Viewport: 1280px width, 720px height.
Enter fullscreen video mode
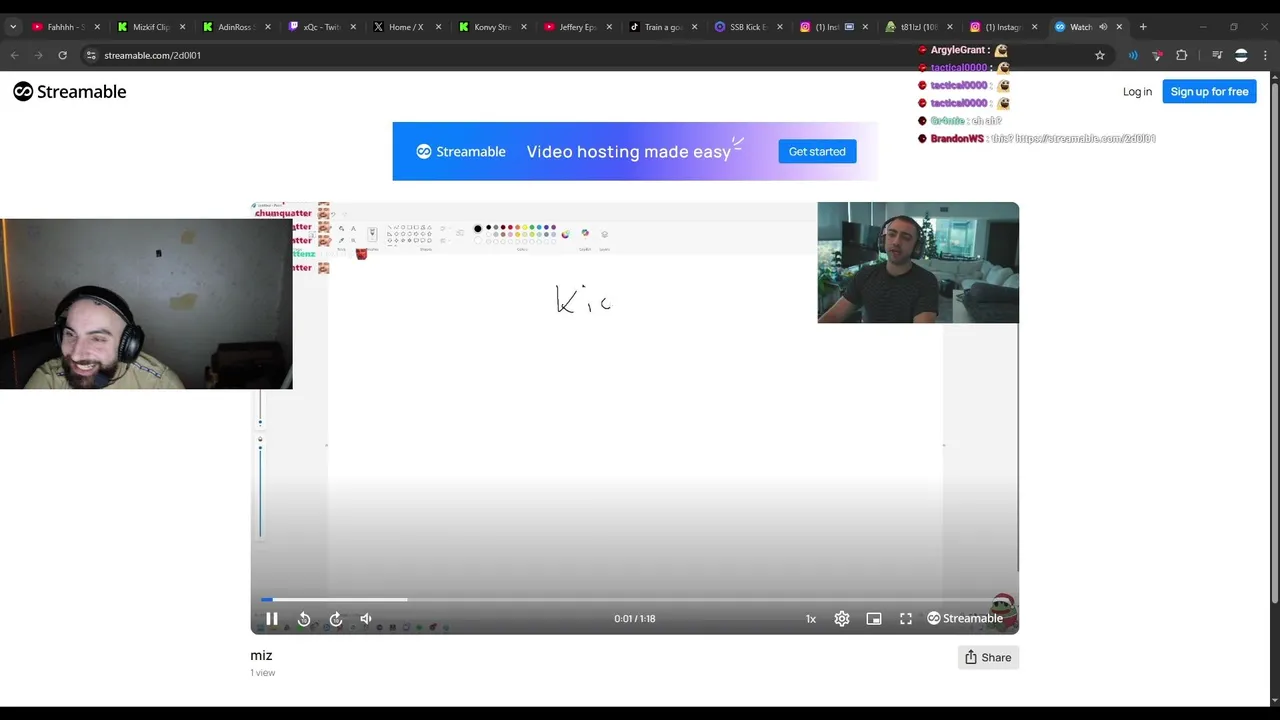coord(906,619)
